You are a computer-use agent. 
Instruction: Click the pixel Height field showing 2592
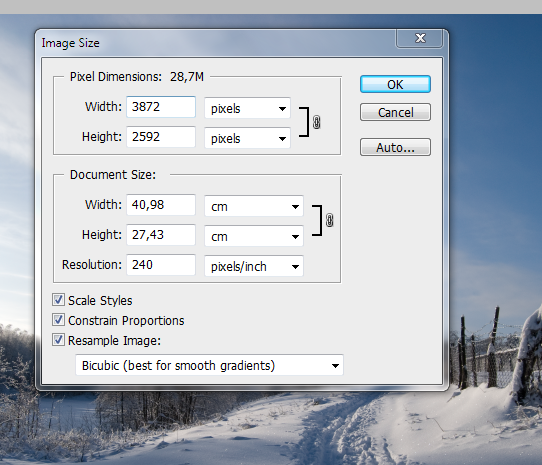pos(161,137)
